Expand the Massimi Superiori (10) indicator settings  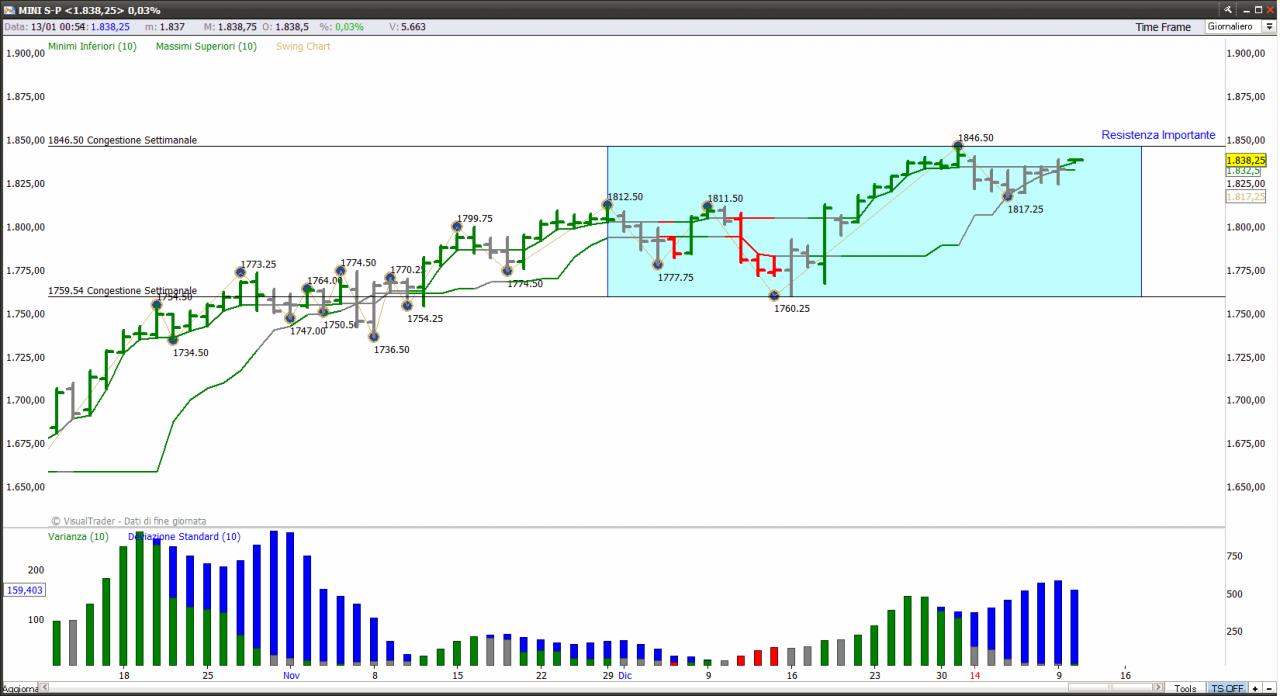coord(206,46)
